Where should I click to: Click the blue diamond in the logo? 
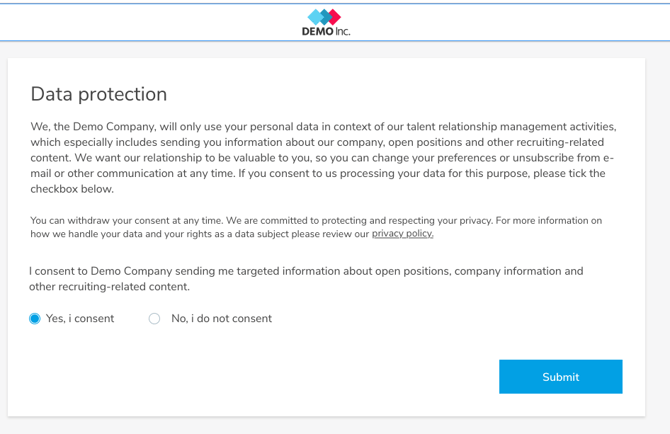(315, 16)
